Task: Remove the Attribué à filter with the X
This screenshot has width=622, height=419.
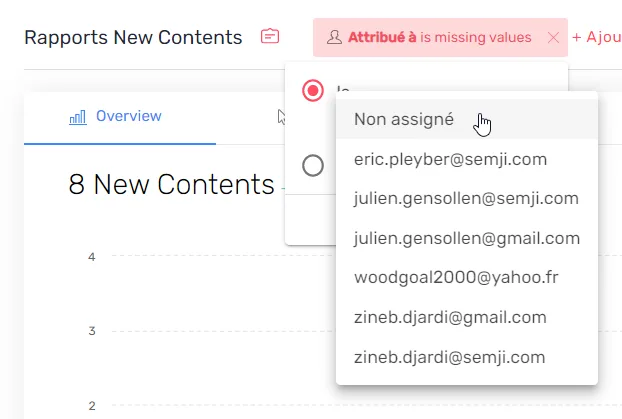Action: pos(553,38)
